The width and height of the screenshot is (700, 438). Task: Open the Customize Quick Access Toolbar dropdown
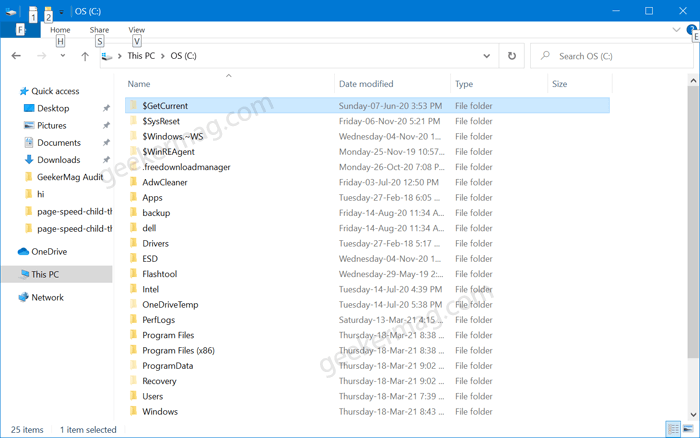[x=62, y=12]
